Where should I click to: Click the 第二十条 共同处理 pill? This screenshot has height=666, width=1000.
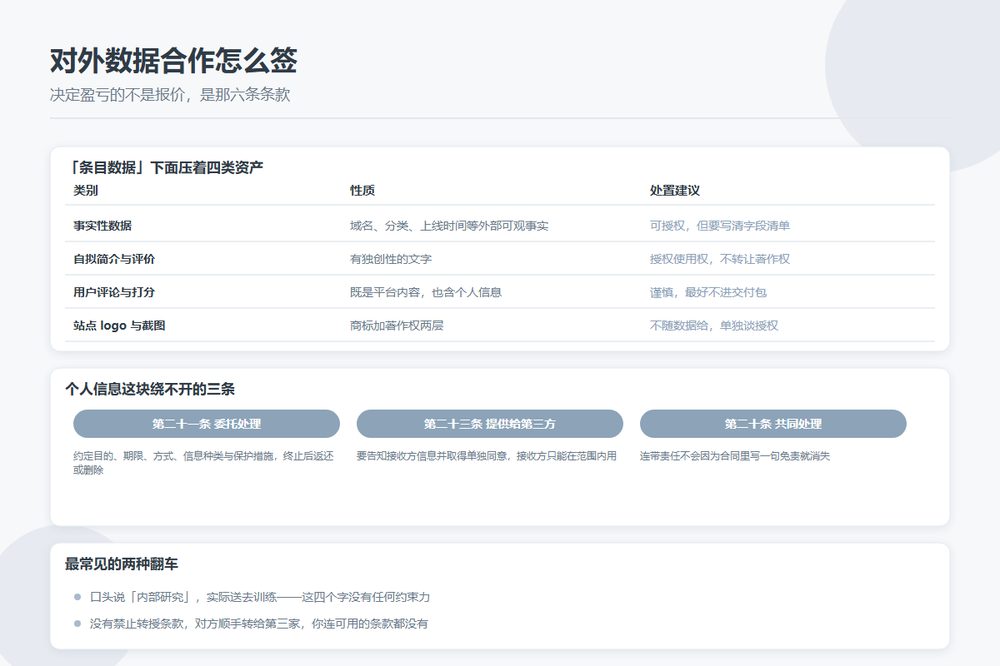(x=773, y=424)
